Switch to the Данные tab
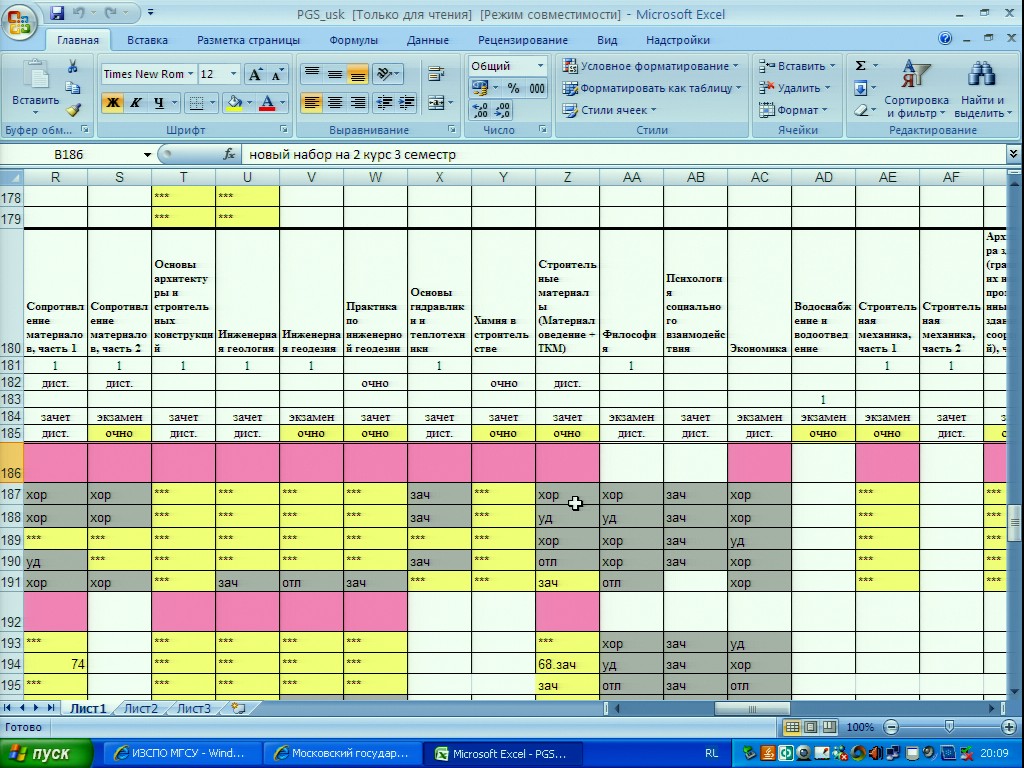Image resolution: width=1024 pixels, height=768 pixels. click(428, 40)
